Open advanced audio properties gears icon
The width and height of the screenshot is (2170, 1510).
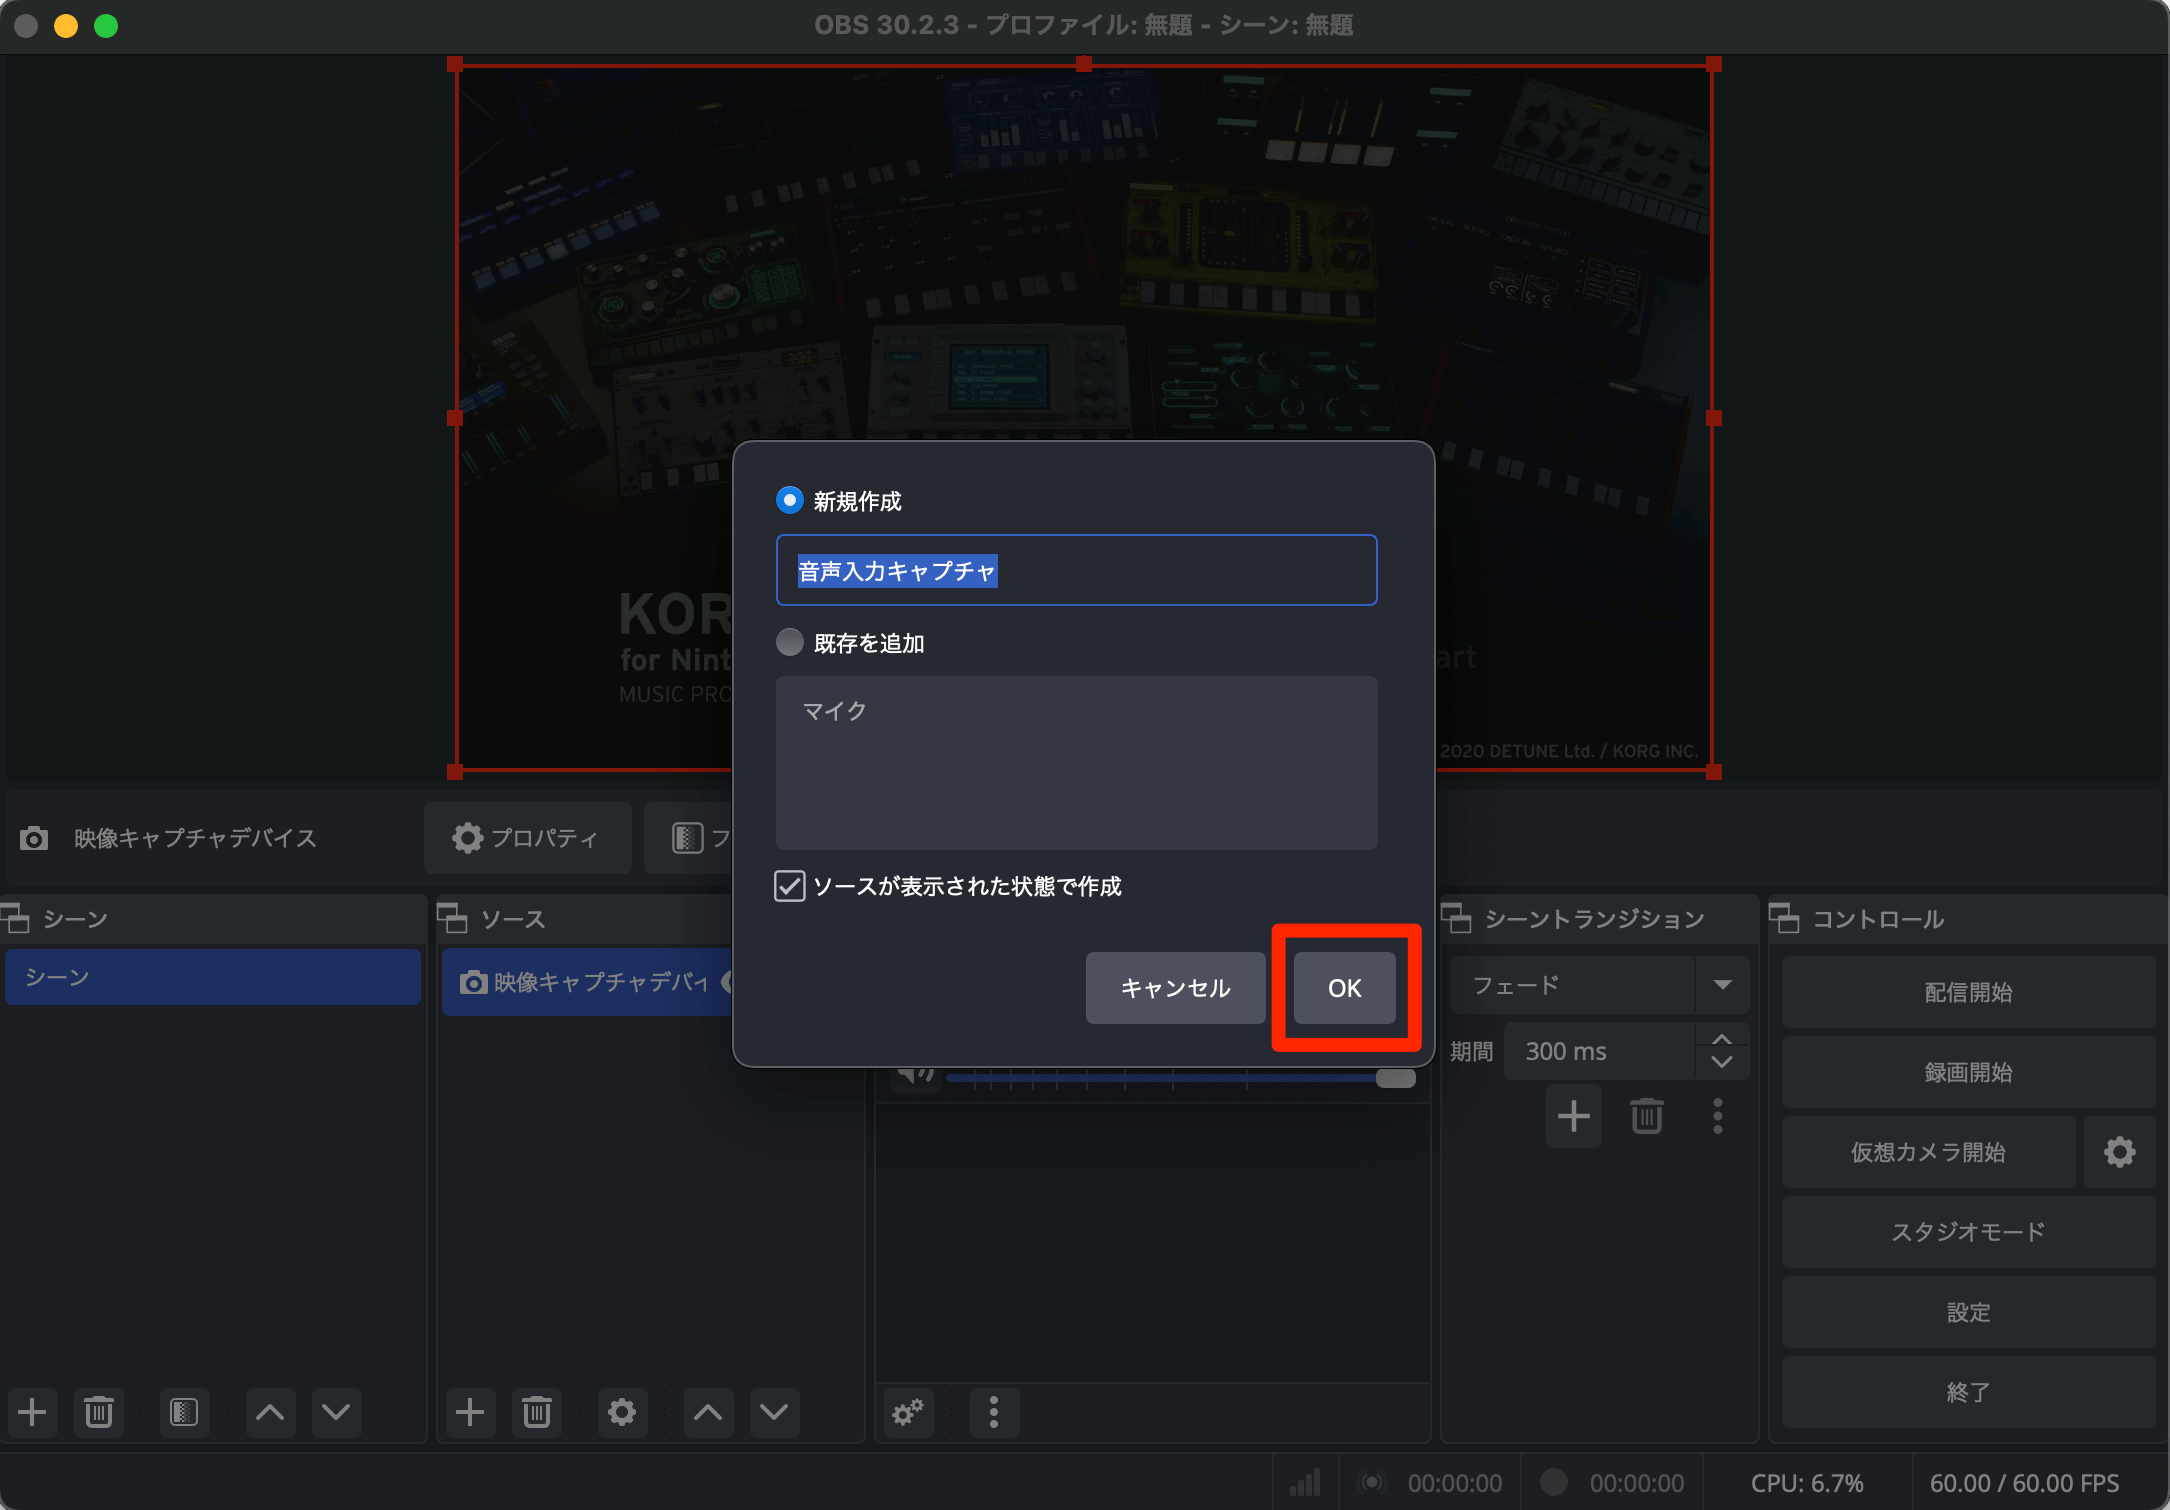908,1412
